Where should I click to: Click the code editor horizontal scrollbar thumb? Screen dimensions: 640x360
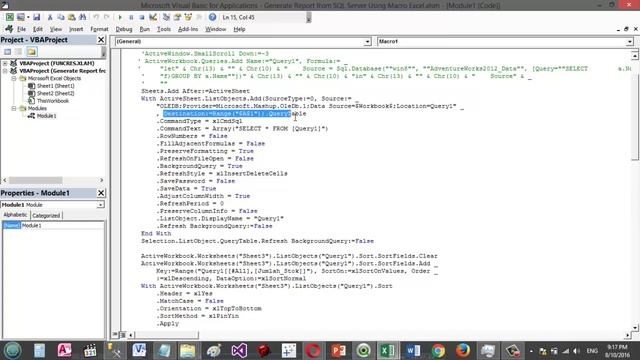click(x=167, y=335)
